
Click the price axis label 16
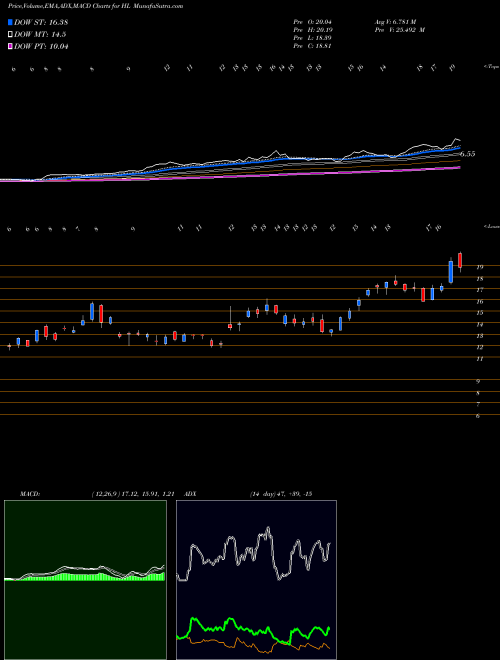click(x=479, y=301)
